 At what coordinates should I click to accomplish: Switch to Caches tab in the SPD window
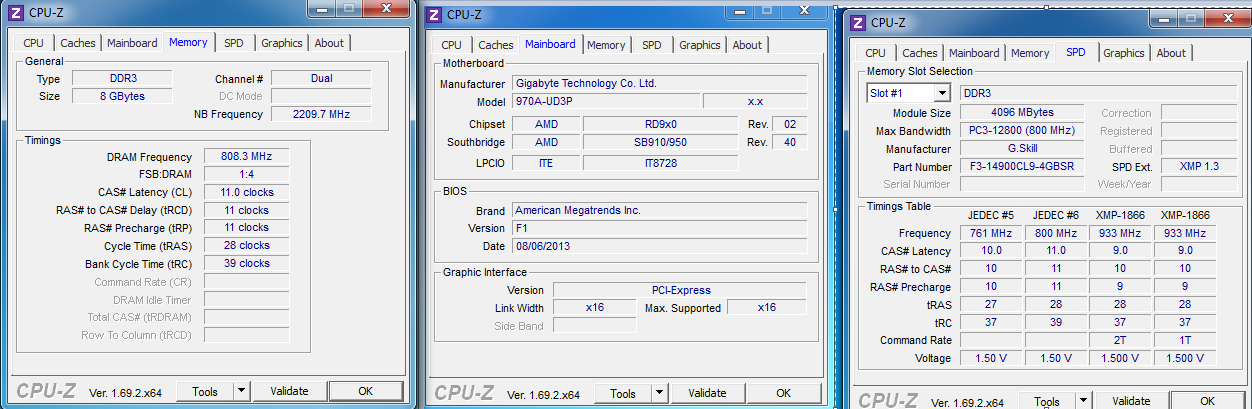919,53
